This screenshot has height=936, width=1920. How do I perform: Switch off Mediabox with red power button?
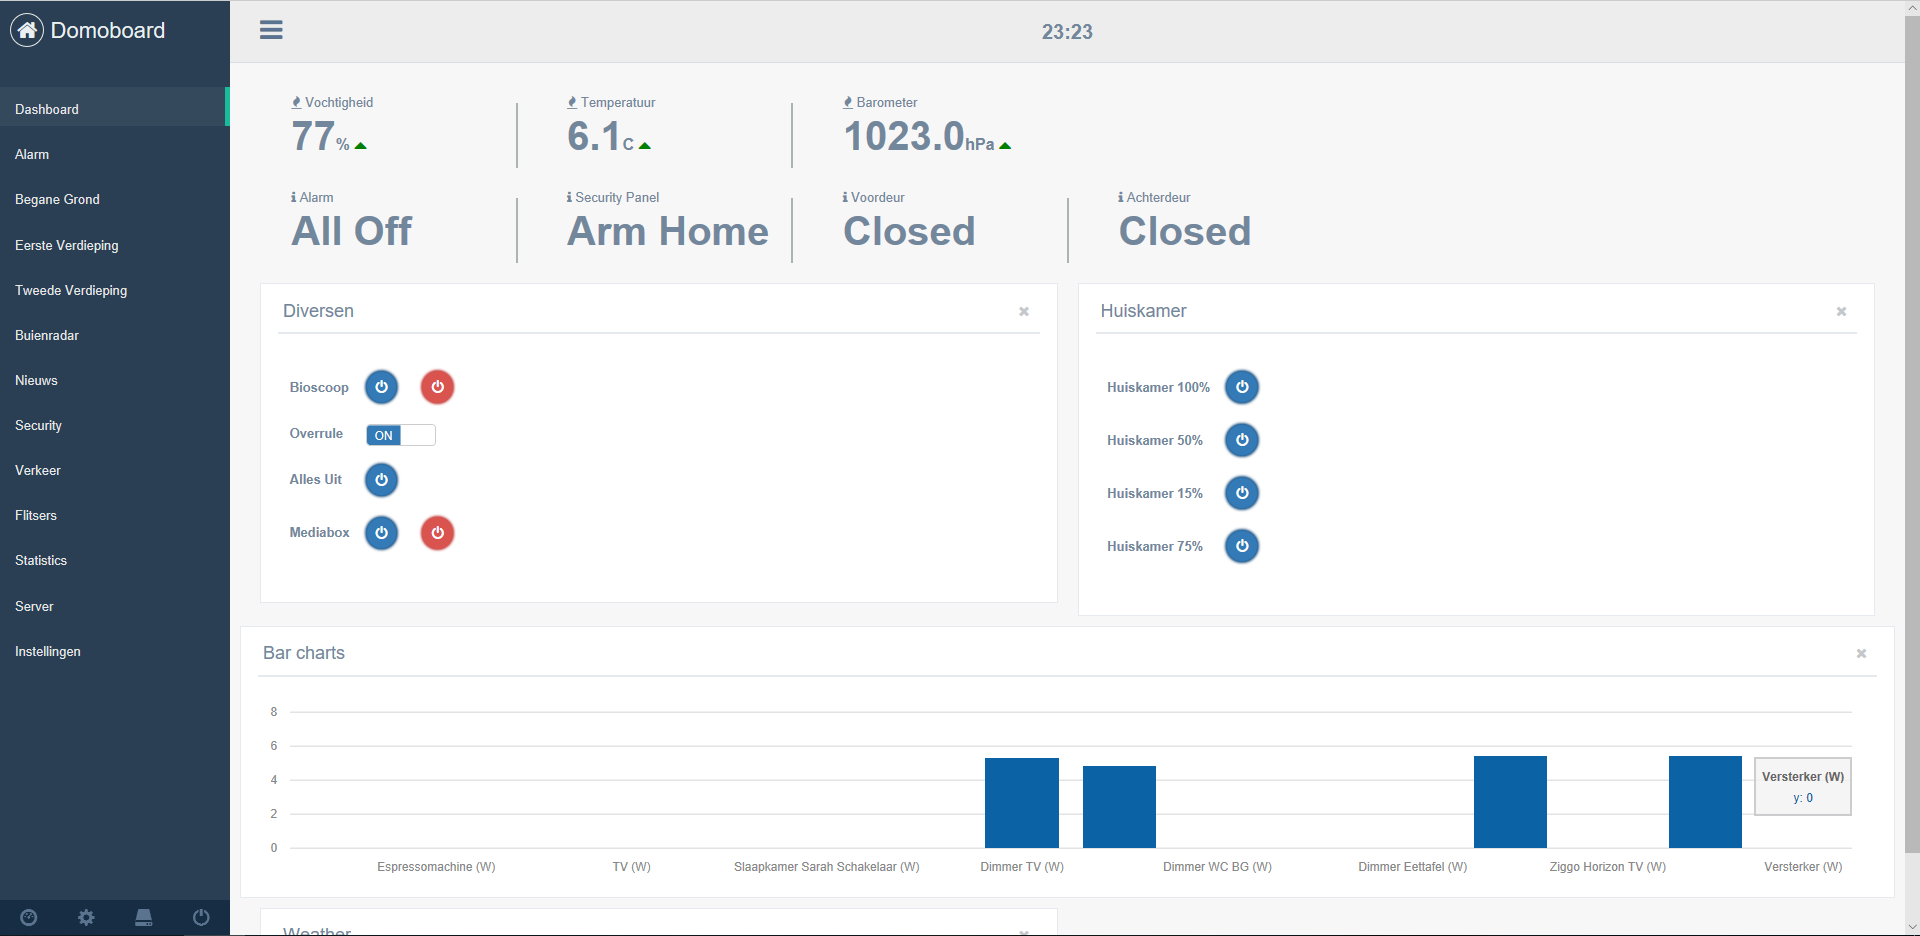coord(437,533)
